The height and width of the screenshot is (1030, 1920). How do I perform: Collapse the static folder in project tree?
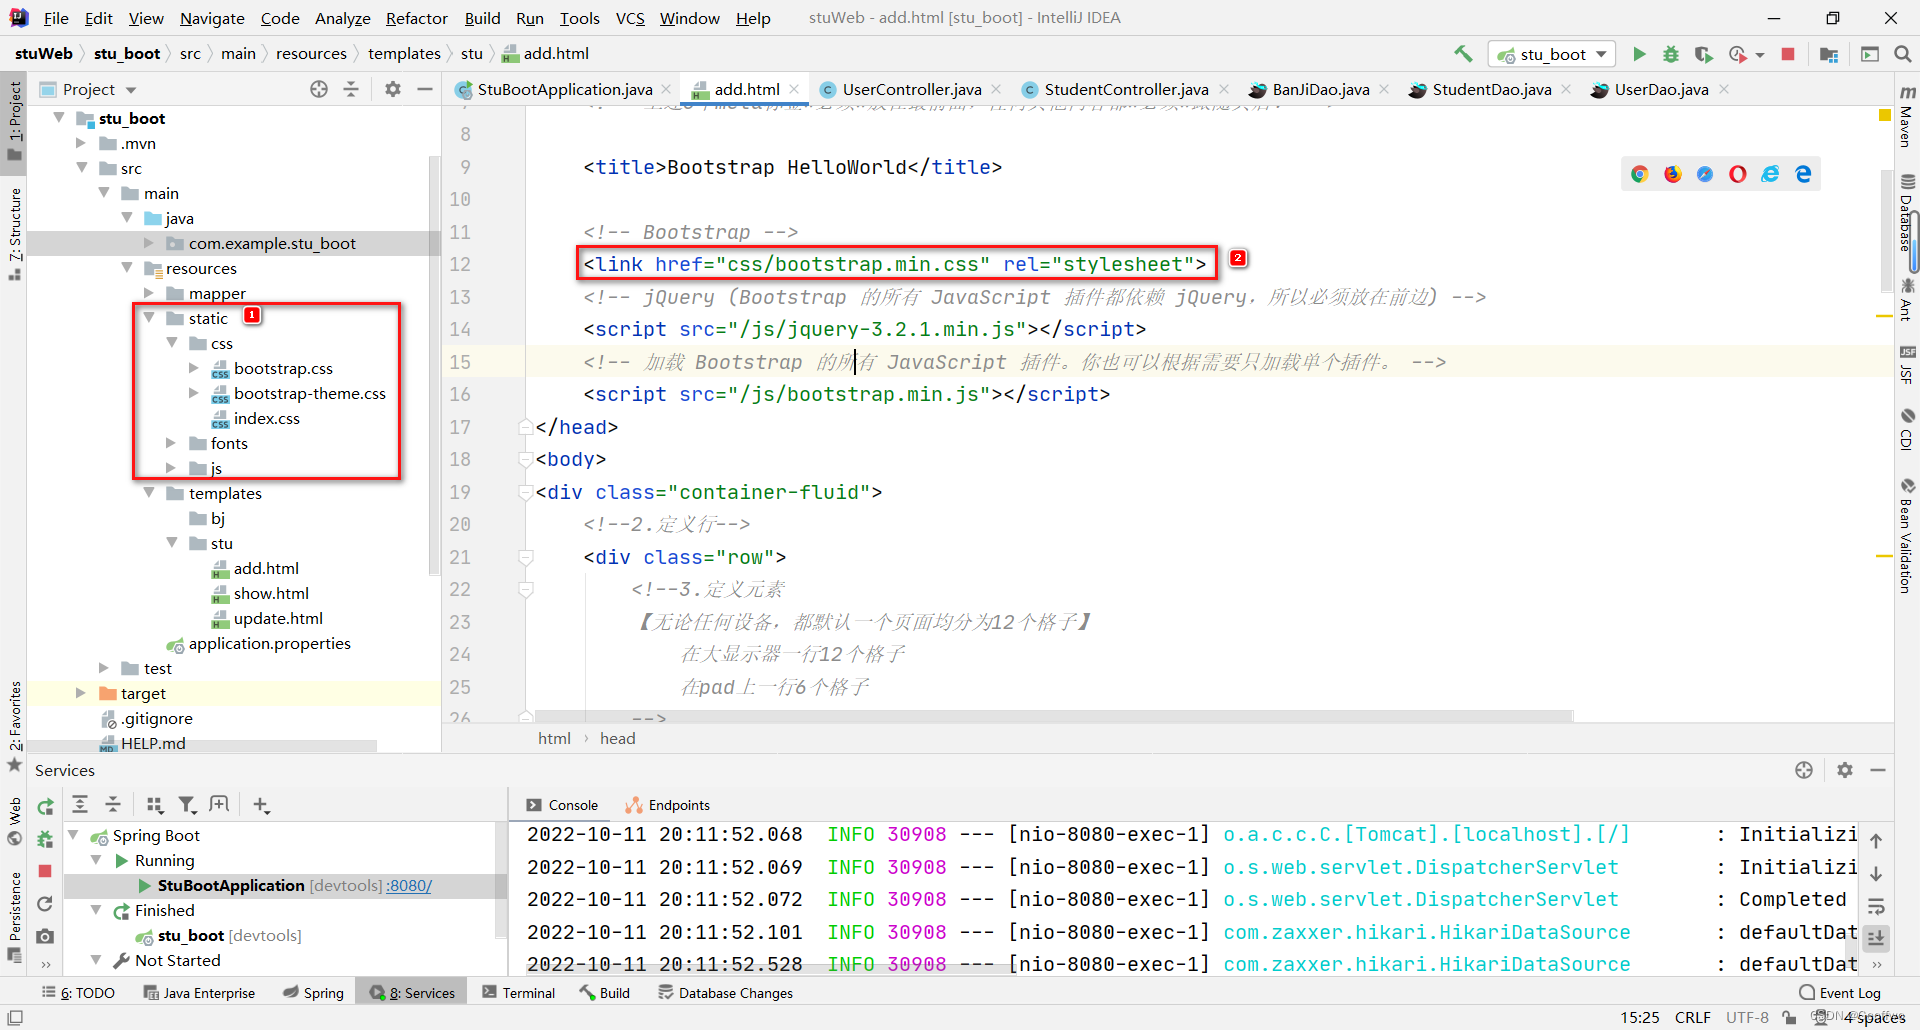149,318
